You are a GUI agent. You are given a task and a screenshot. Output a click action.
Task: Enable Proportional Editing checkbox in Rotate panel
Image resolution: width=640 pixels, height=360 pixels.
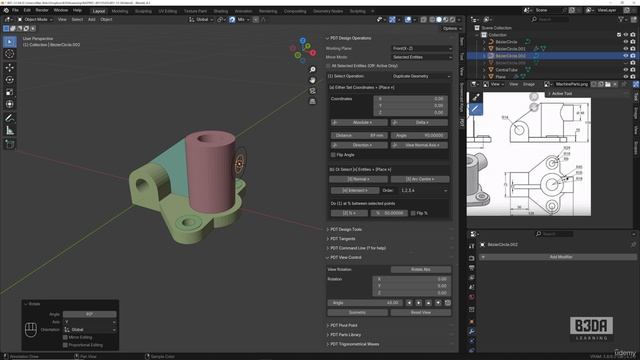click(65, 345)
